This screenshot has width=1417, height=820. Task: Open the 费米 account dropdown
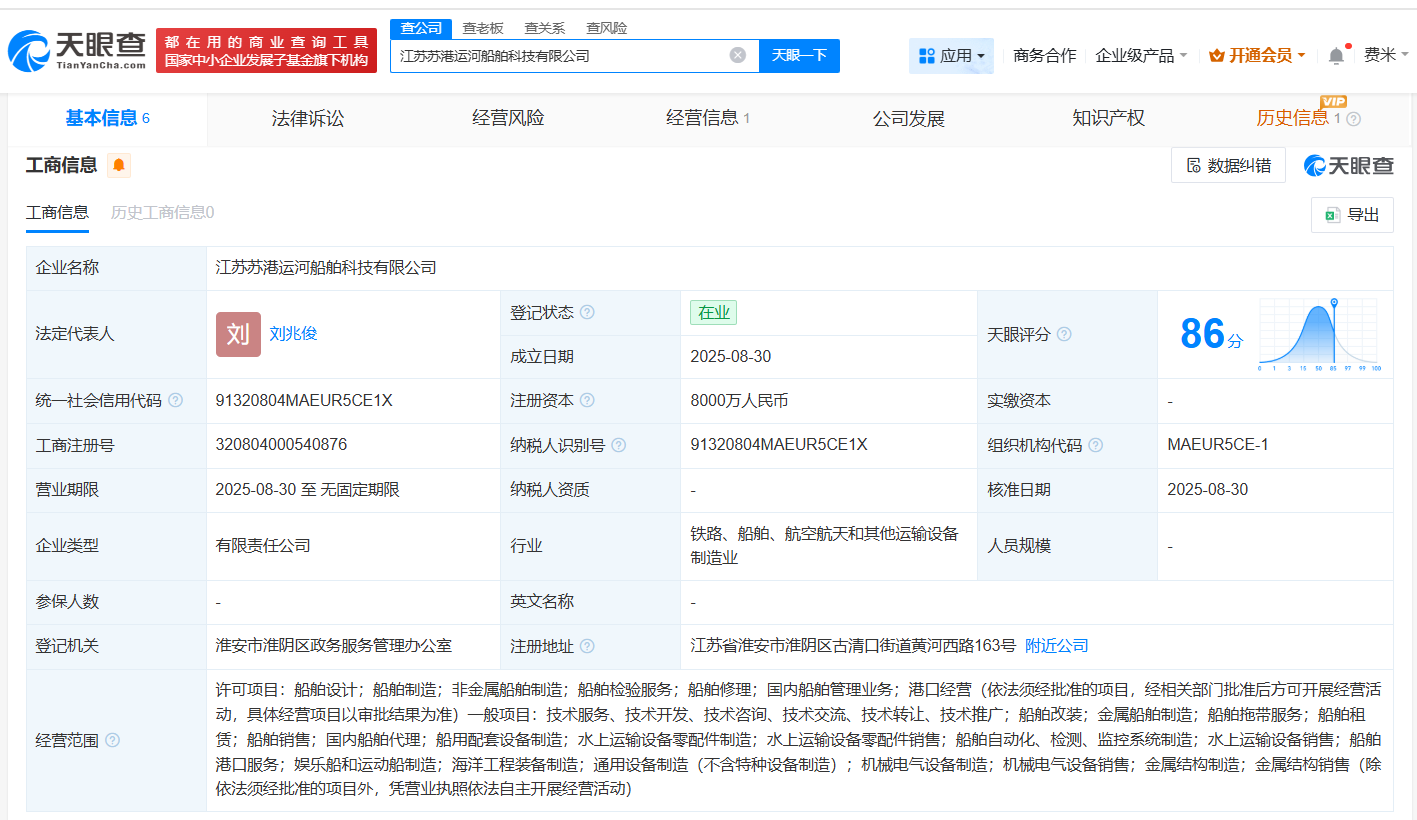[1383, 56]
